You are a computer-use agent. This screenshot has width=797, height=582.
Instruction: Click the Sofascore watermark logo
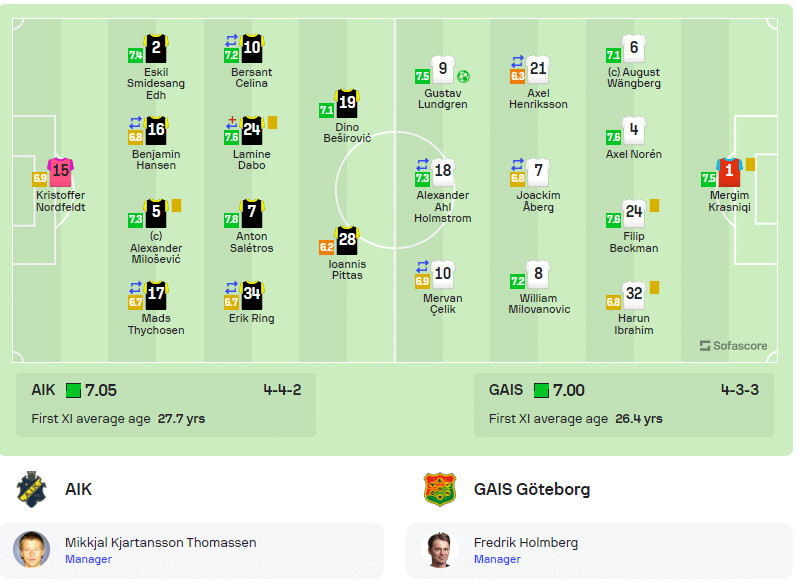733,346
